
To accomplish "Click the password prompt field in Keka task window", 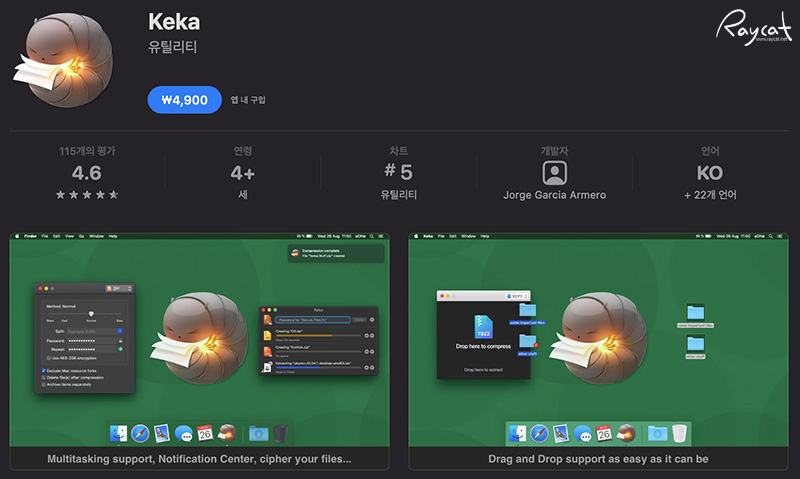I will [313, 320].
